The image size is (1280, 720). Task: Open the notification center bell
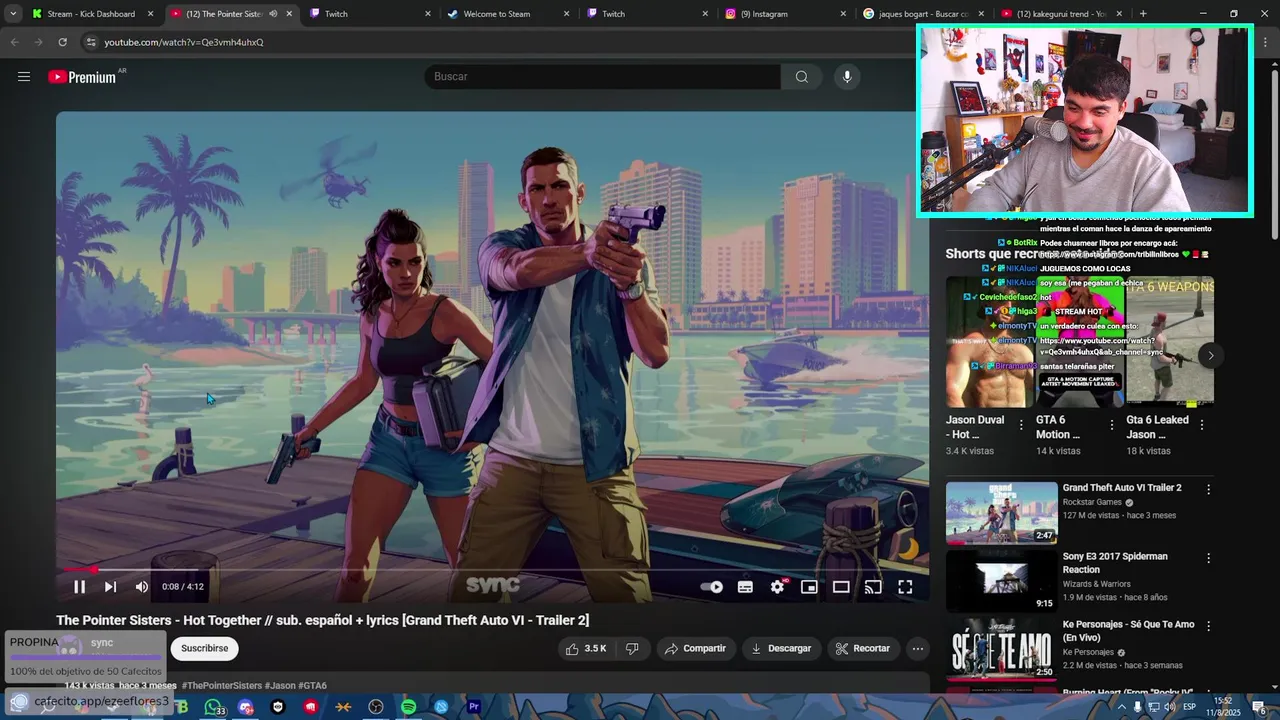click(1260, 707)
